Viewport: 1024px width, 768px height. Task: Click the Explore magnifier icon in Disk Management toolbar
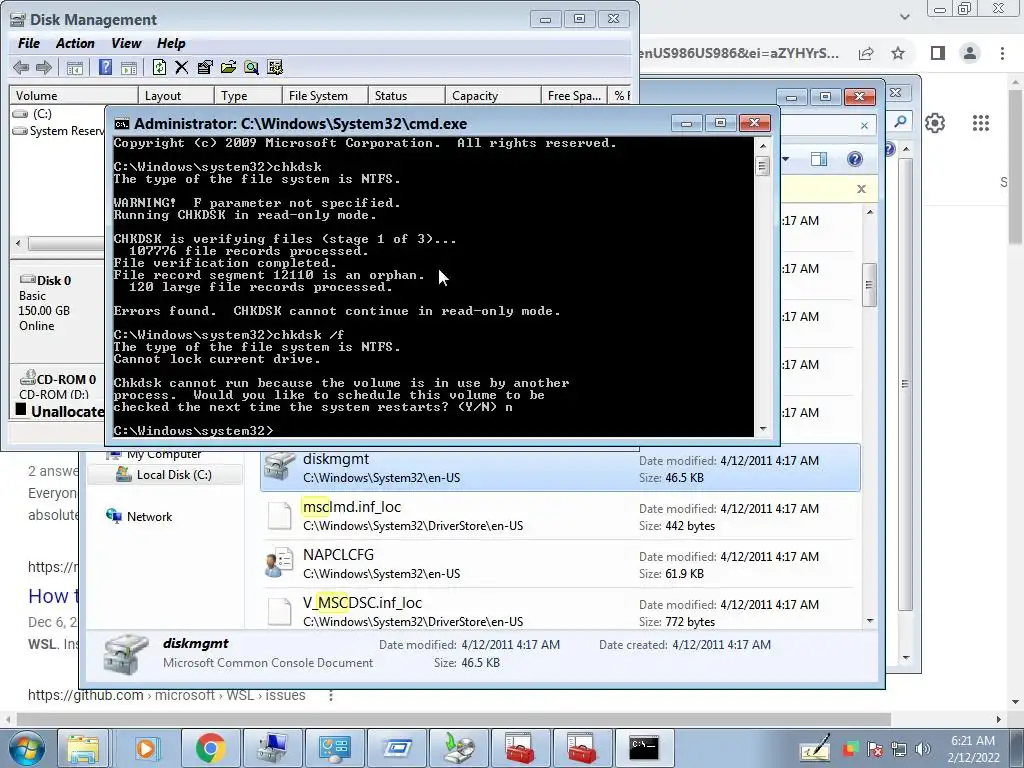point(251,67)
